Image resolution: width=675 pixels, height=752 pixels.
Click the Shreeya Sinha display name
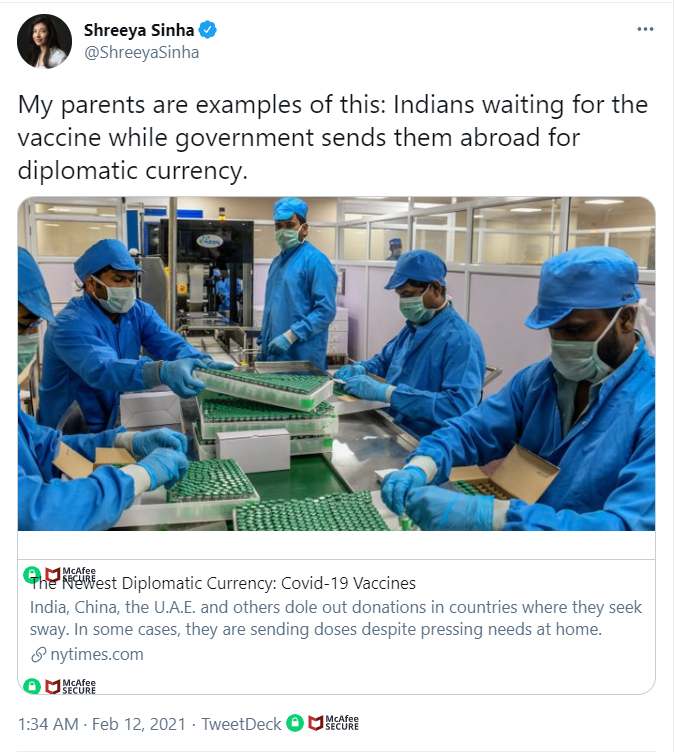click(139, 30)
